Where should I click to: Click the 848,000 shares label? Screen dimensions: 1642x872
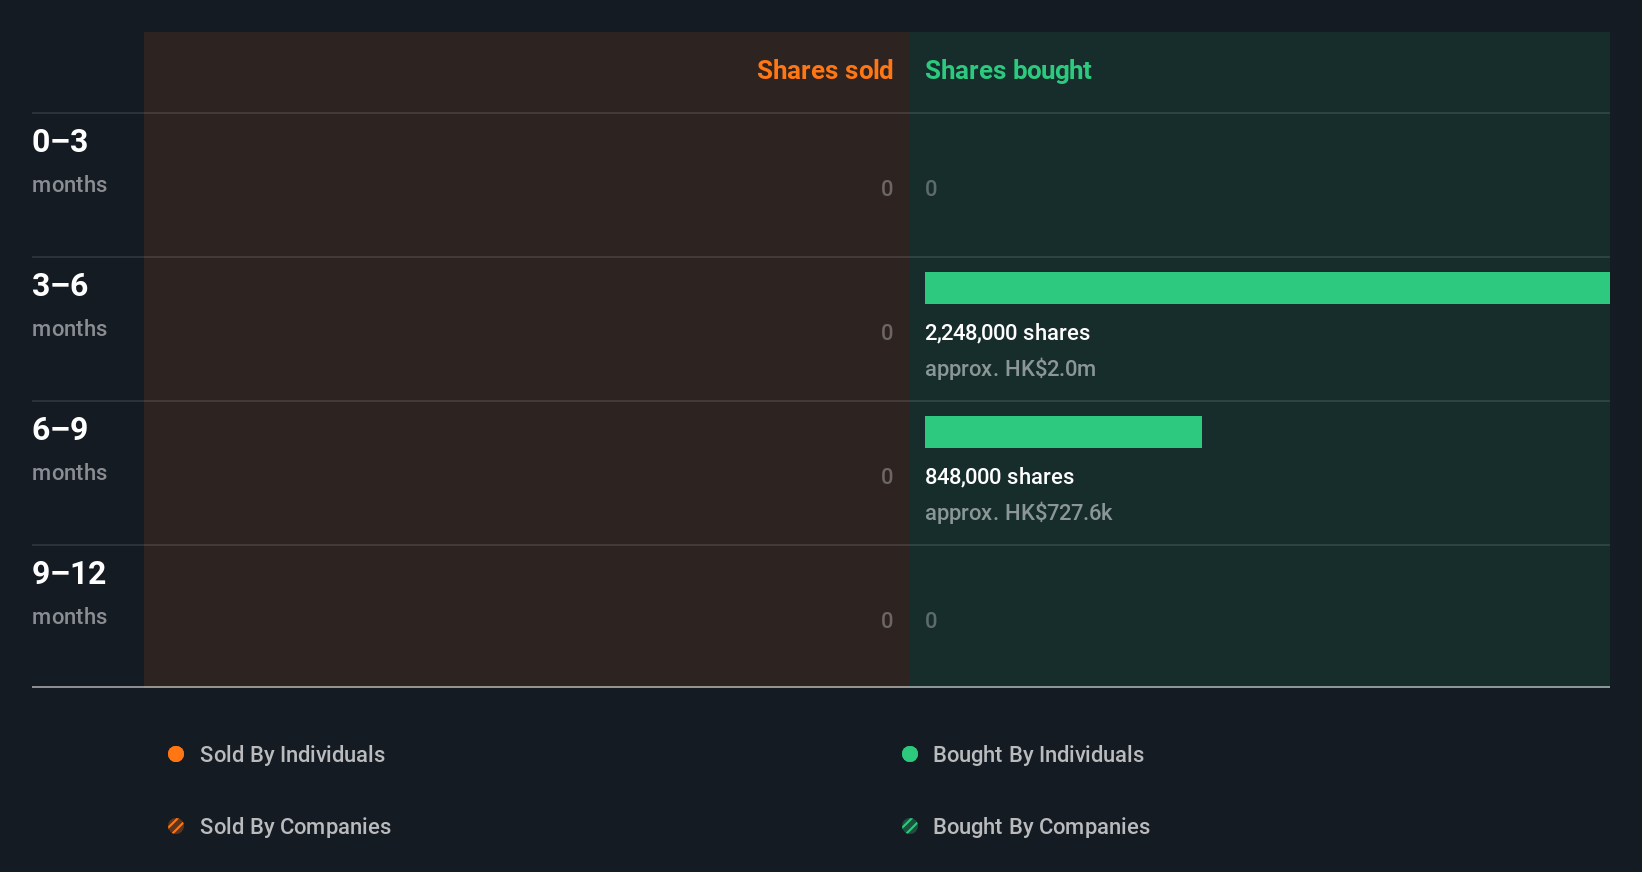(x=999, y=476)
